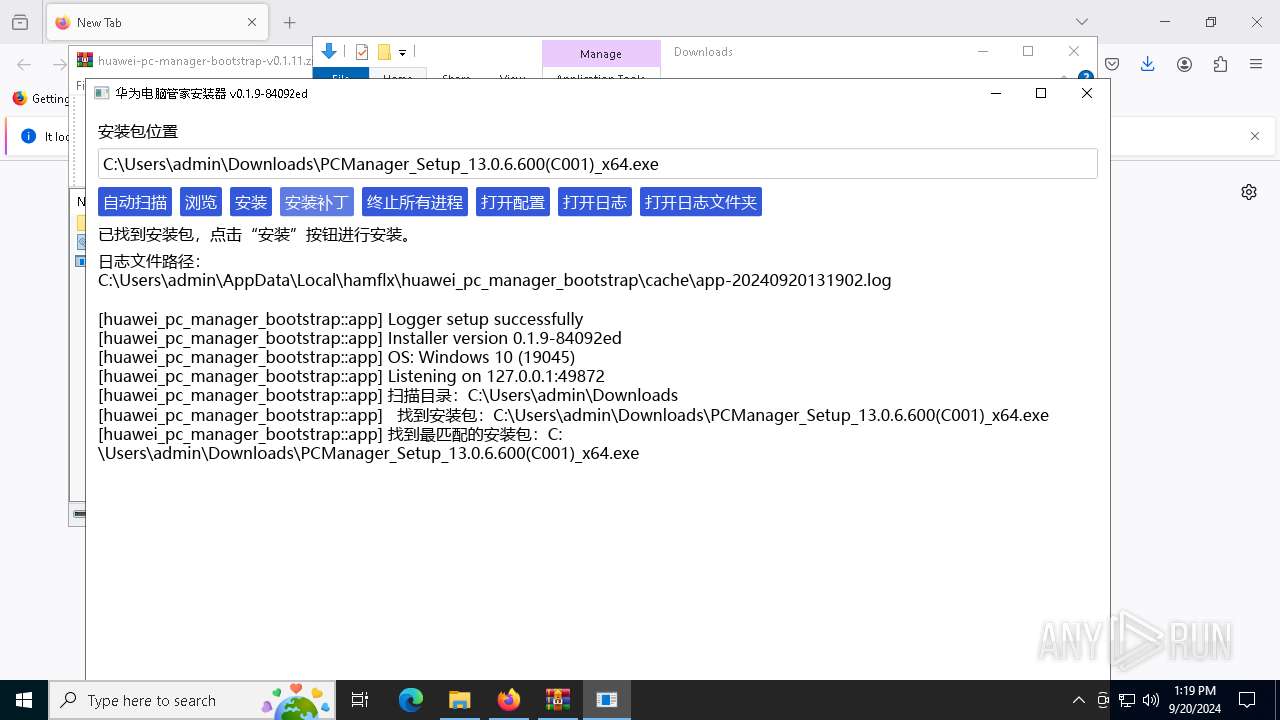Expand the Explorer quick access toolbar dropdown
Screen dimensions: 1280x720
402,52
